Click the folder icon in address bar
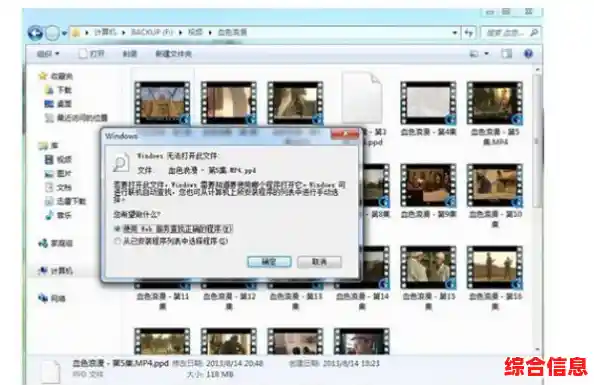The height and width of the screenshot is (385, 594). [x=76, y=33]
